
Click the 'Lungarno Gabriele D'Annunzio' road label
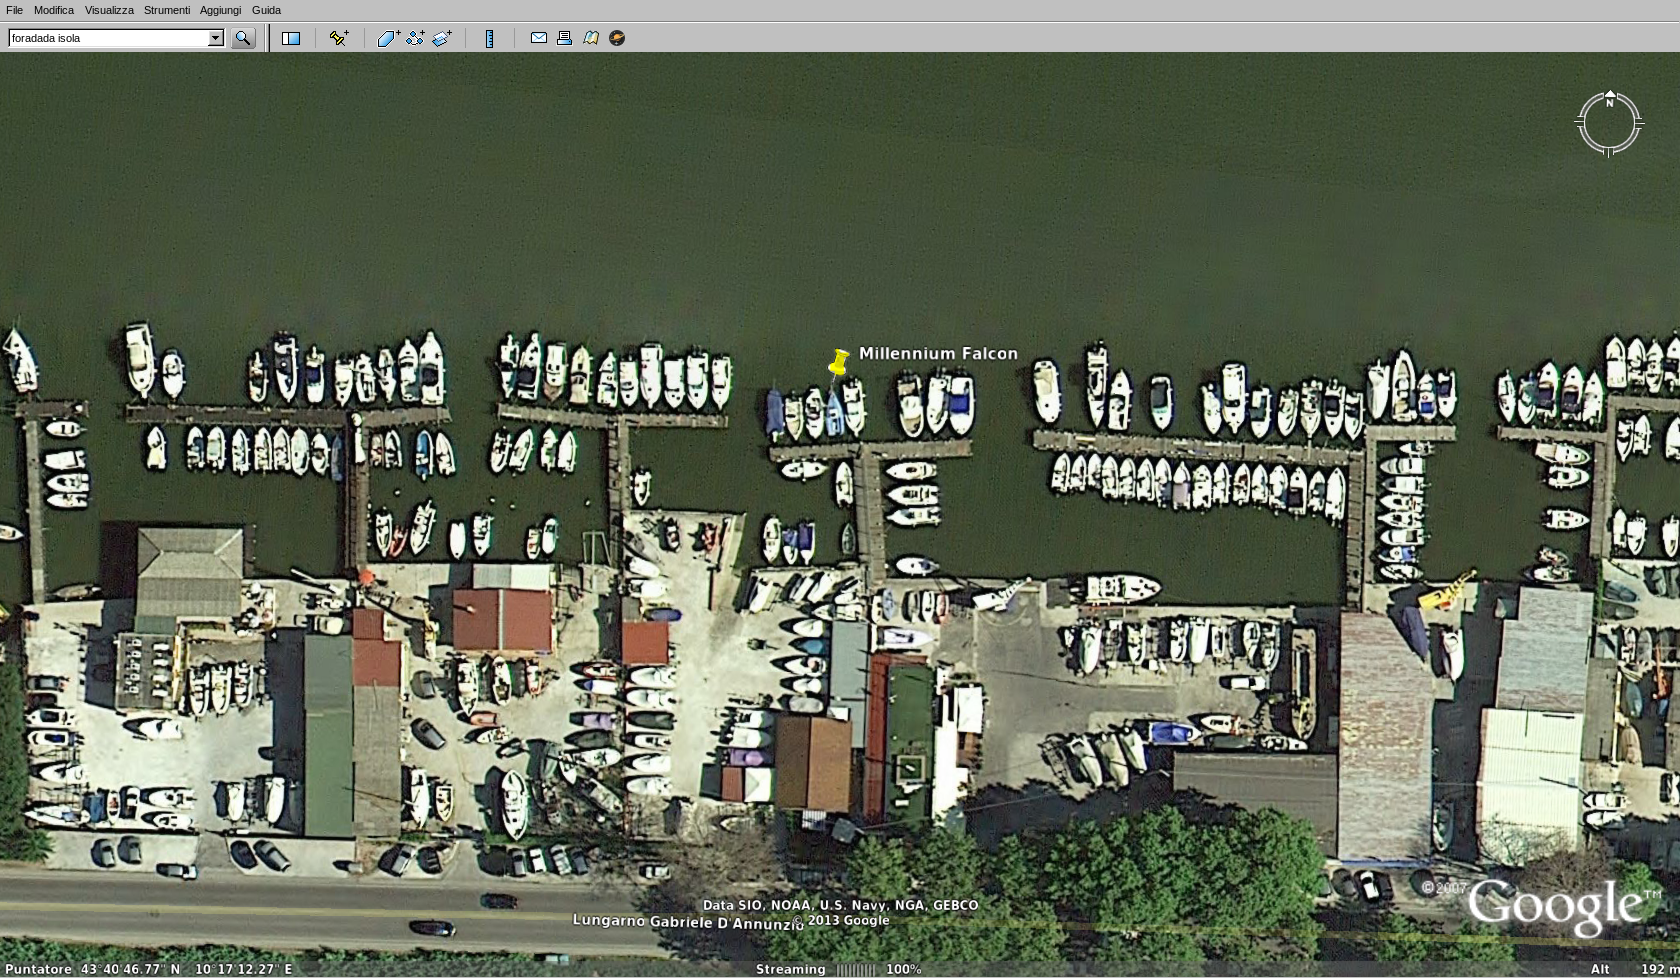(688, 922)
